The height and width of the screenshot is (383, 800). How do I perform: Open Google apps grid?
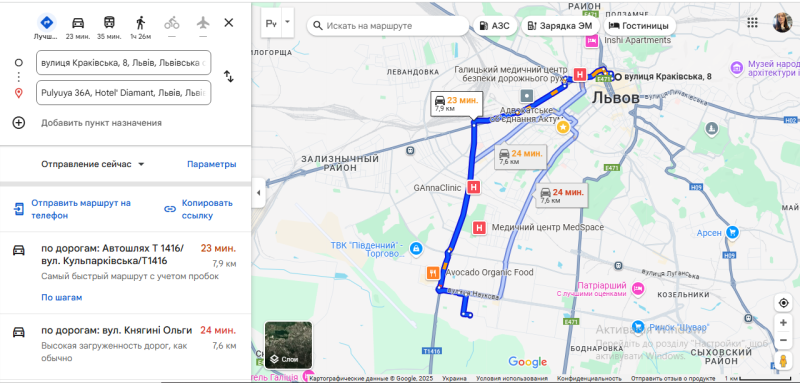coord(752,22)
